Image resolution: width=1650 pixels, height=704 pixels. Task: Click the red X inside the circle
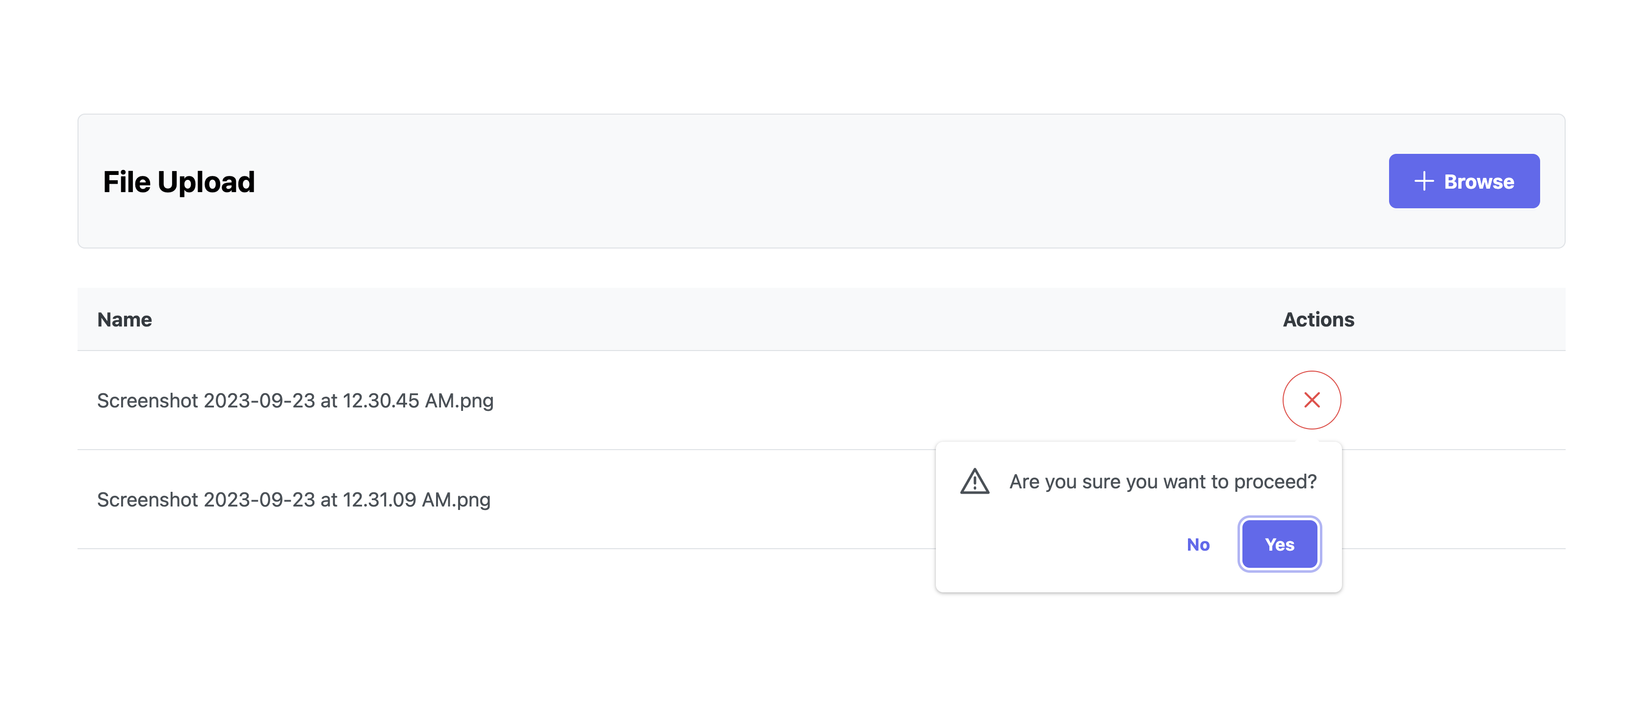[x=1311, y=400]
